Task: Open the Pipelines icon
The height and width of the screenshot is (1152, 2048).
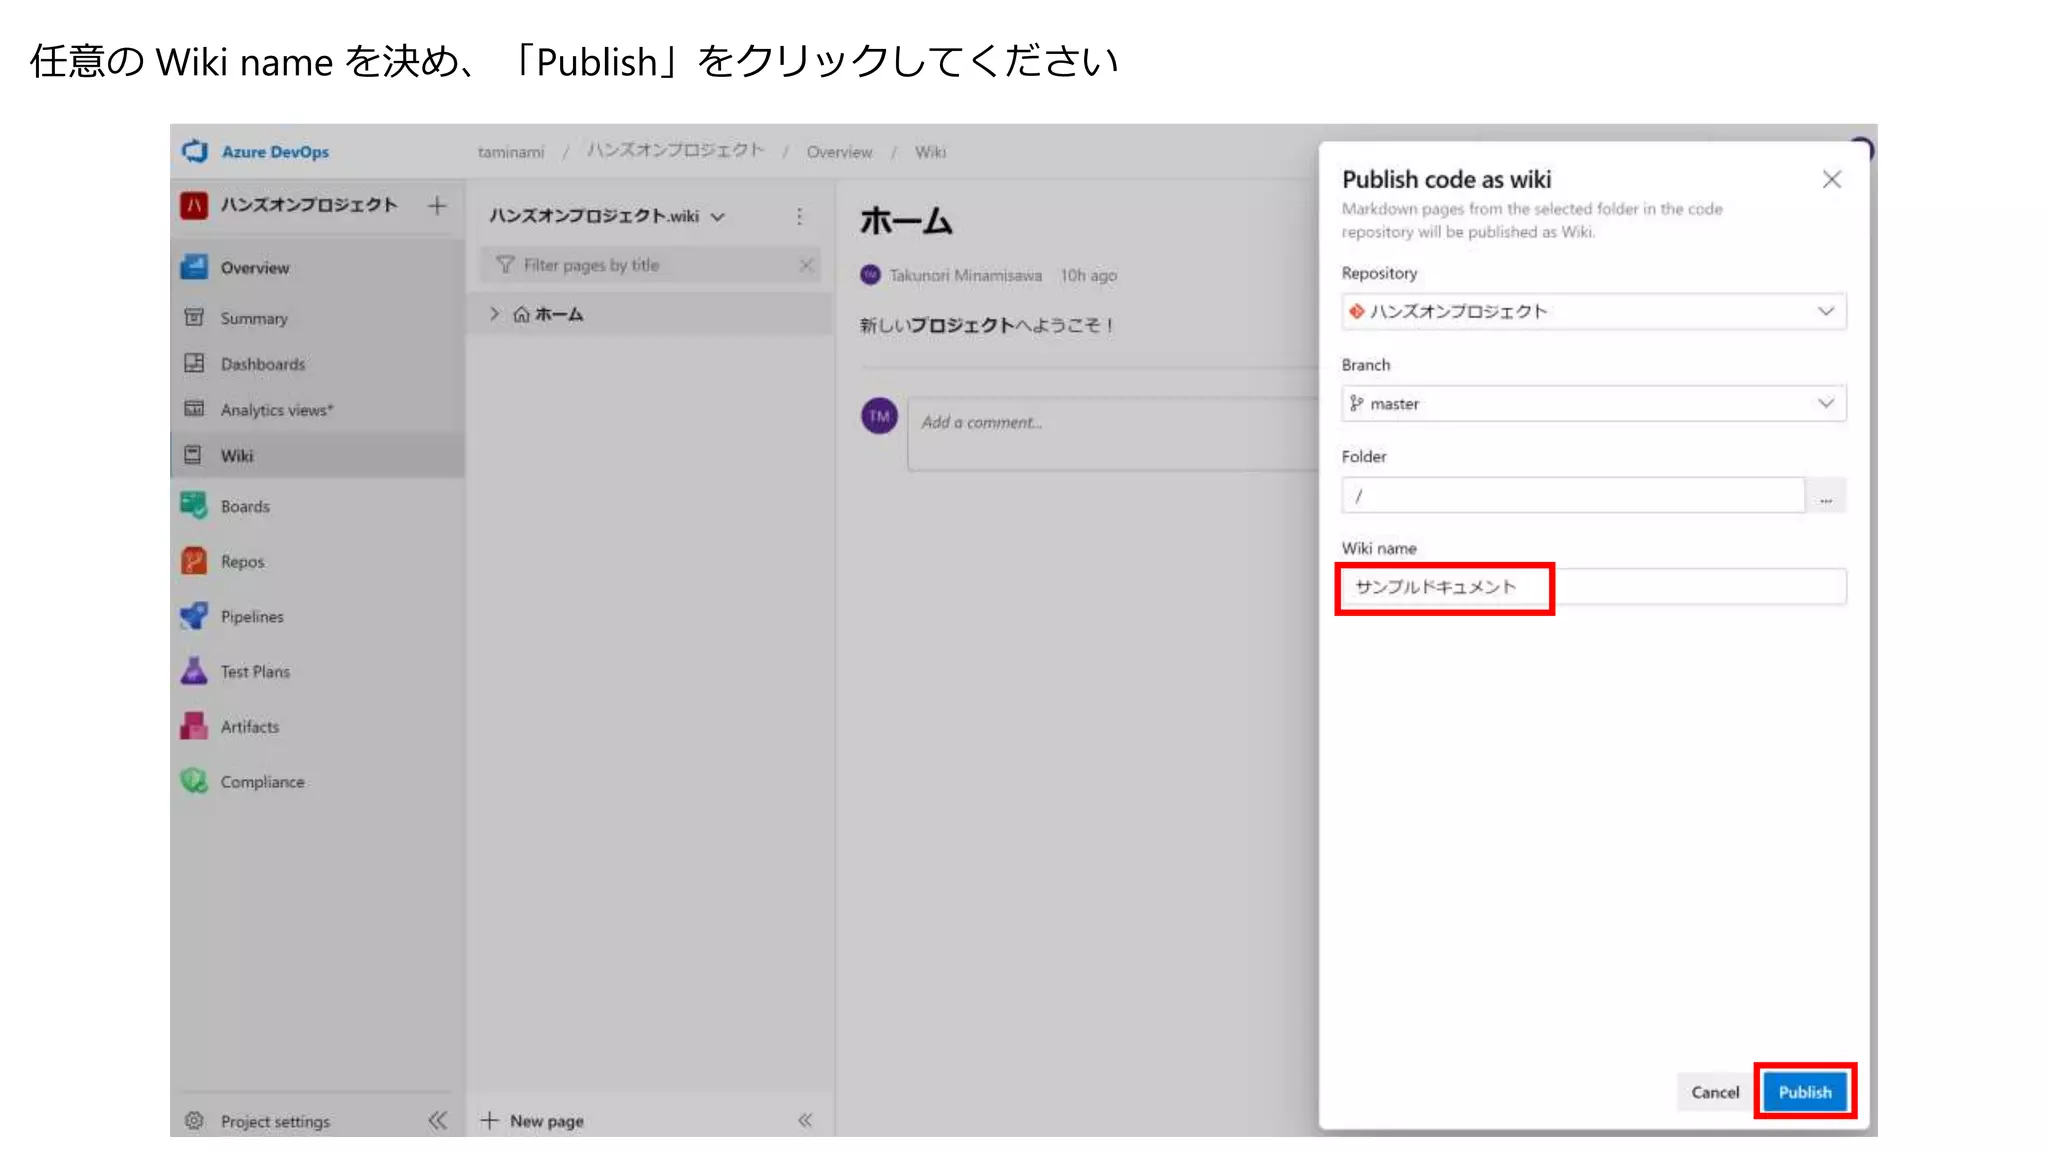Action: click(x=194, y=616)
